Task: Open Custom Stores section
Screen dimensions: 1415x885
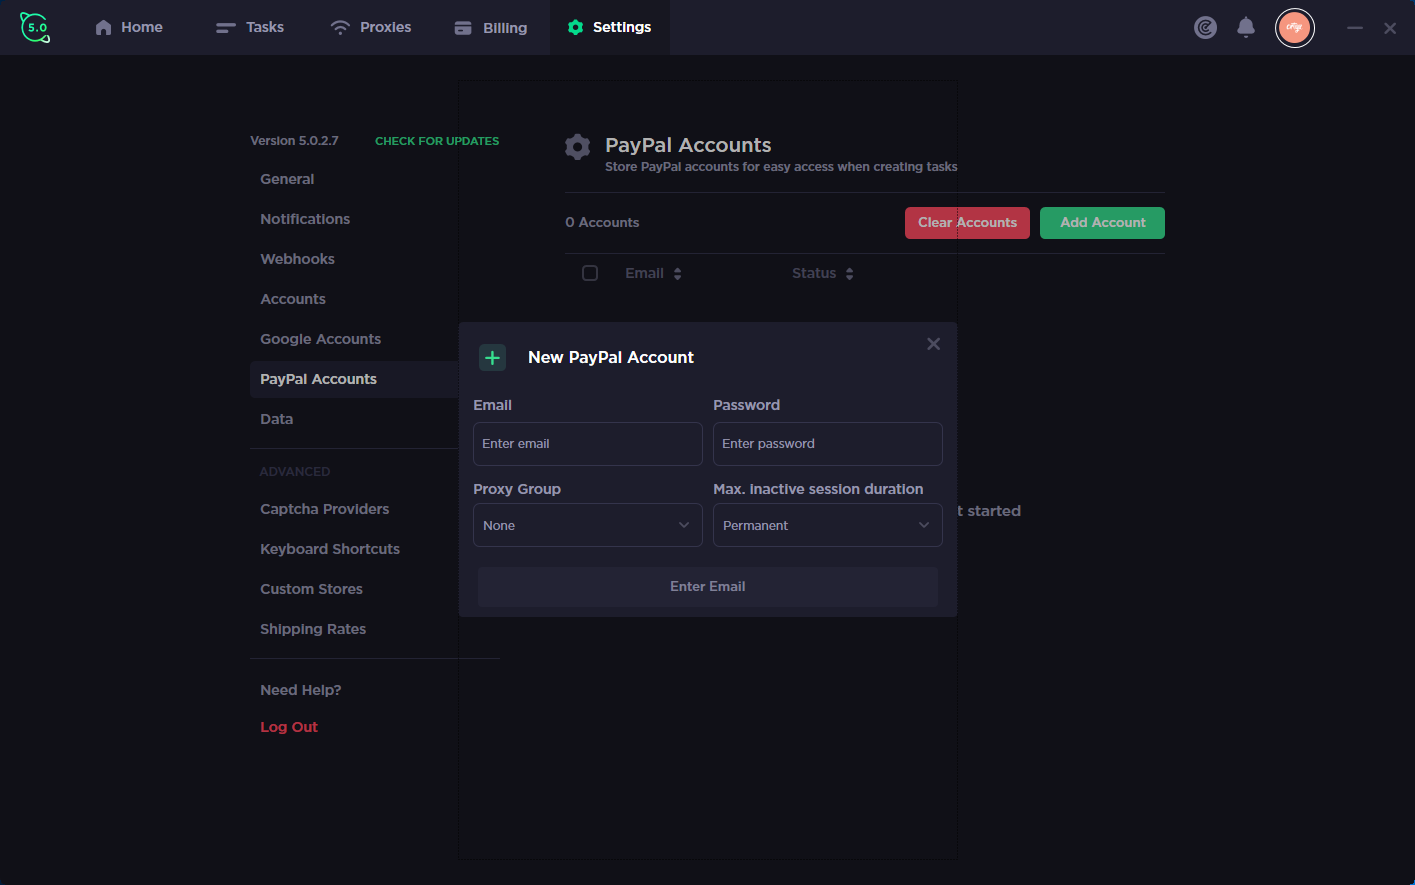Action: [x=311, y=589]
